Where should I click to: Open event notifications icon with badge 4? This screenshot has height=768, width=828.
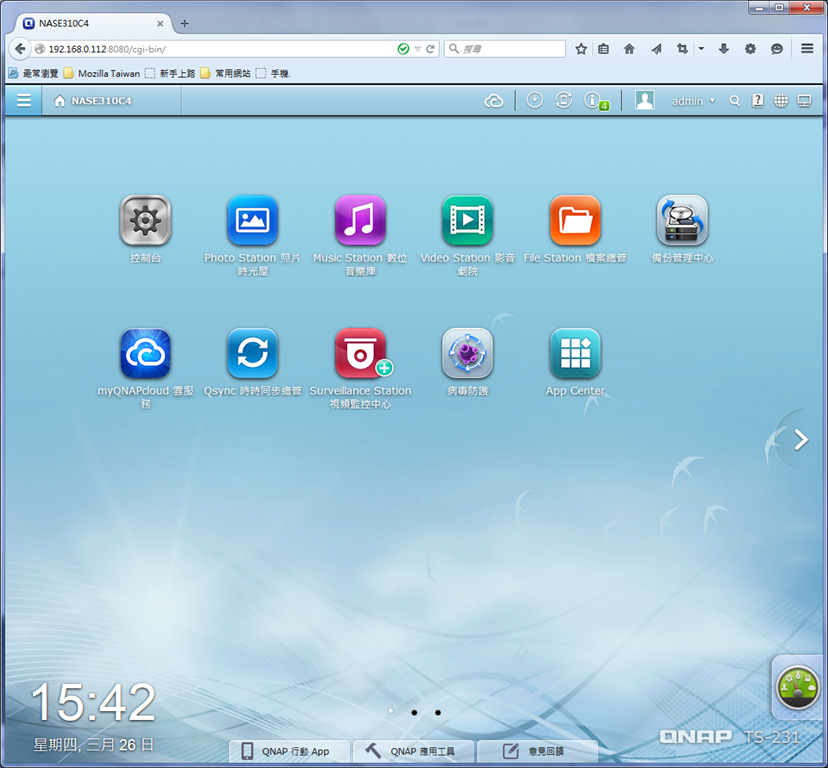(596, 101)
